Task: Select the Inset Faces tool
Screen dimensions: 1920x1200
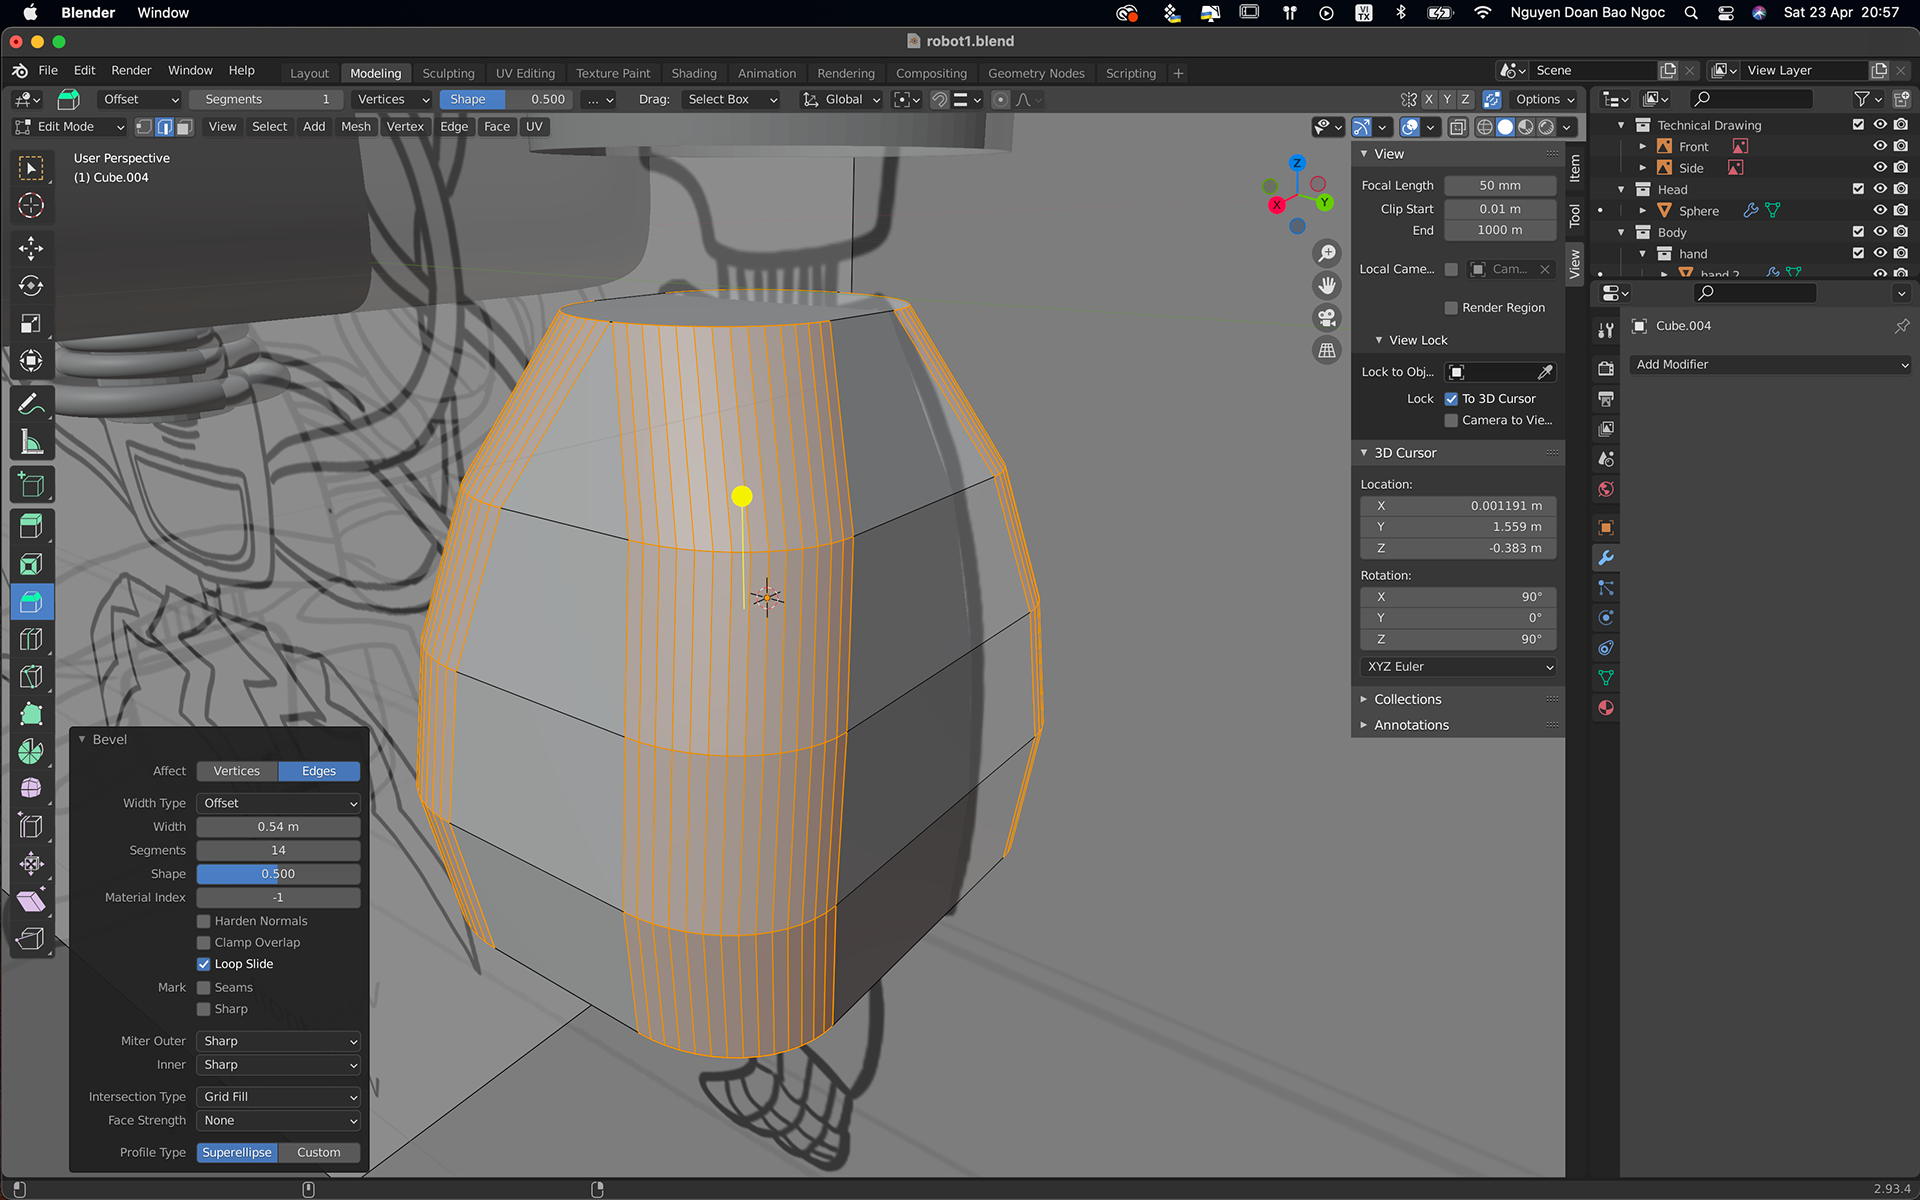Action: click(x=31, y=565)
